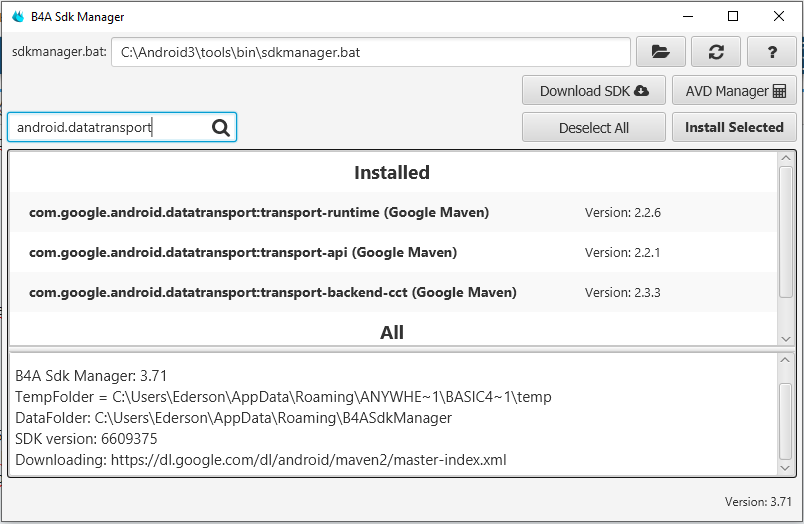Viewport: 804px width, 524px height.
Task: Open the folder browse icon for sdkmanager path
Action: point(660,52)
